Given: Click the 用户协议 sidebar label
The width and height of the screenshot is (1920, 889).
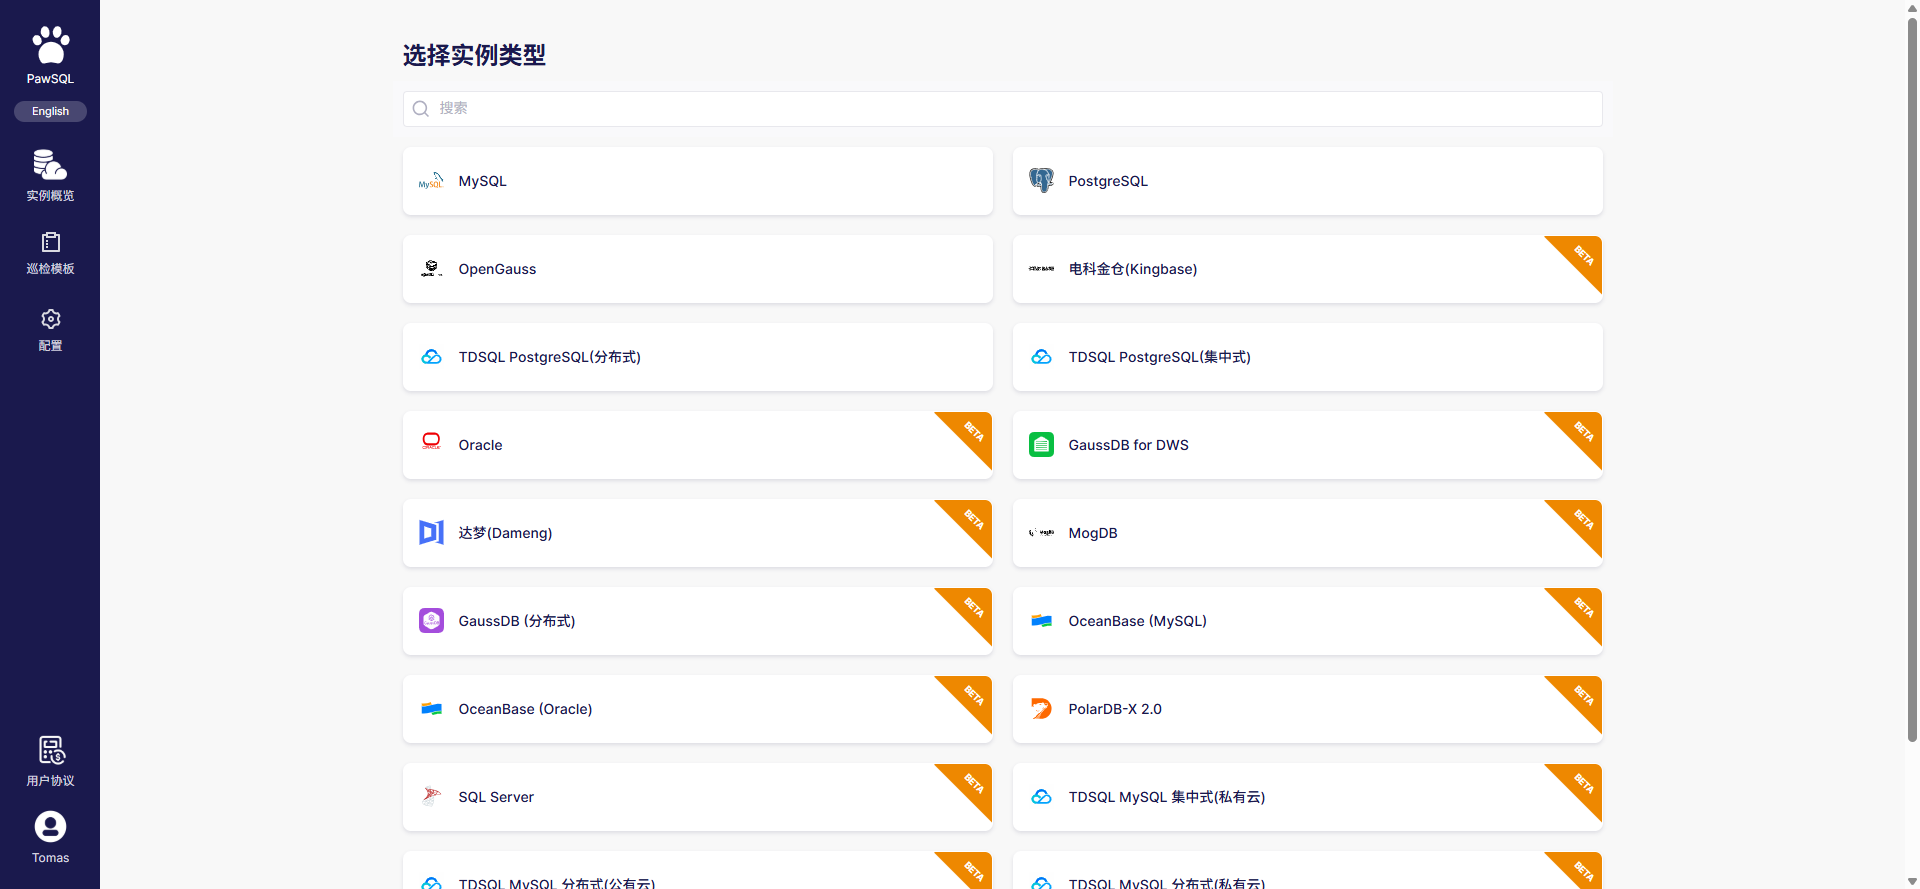Looking at the screenshot, I should (x=50, y=781).
